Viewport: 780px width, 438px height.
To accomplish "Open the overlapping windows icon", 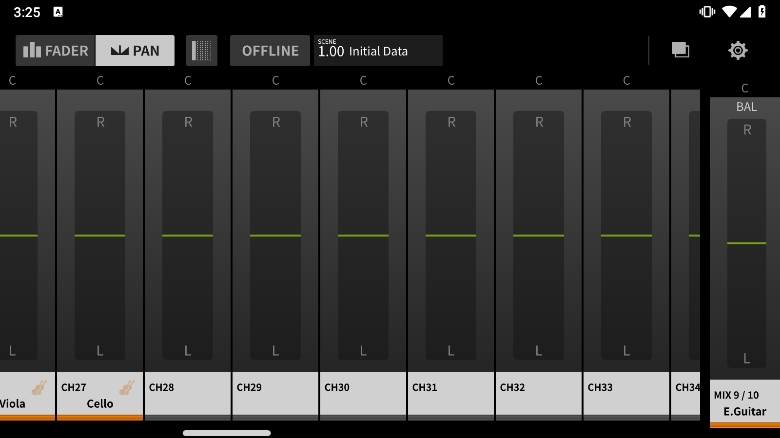I will pyautogui.click(x=681, y=50).
